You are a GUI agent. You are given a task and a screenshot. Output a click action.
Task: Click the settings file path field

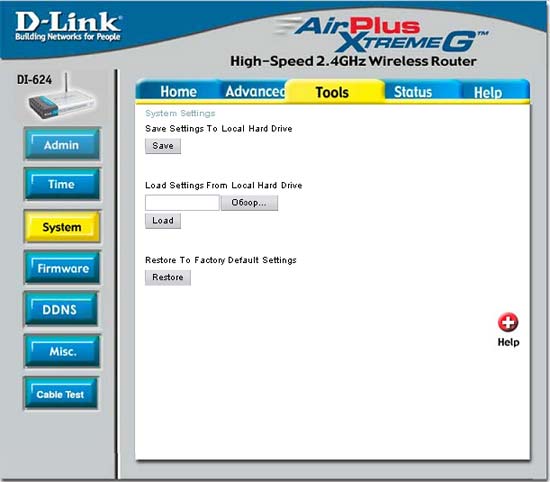click(182, 203)
